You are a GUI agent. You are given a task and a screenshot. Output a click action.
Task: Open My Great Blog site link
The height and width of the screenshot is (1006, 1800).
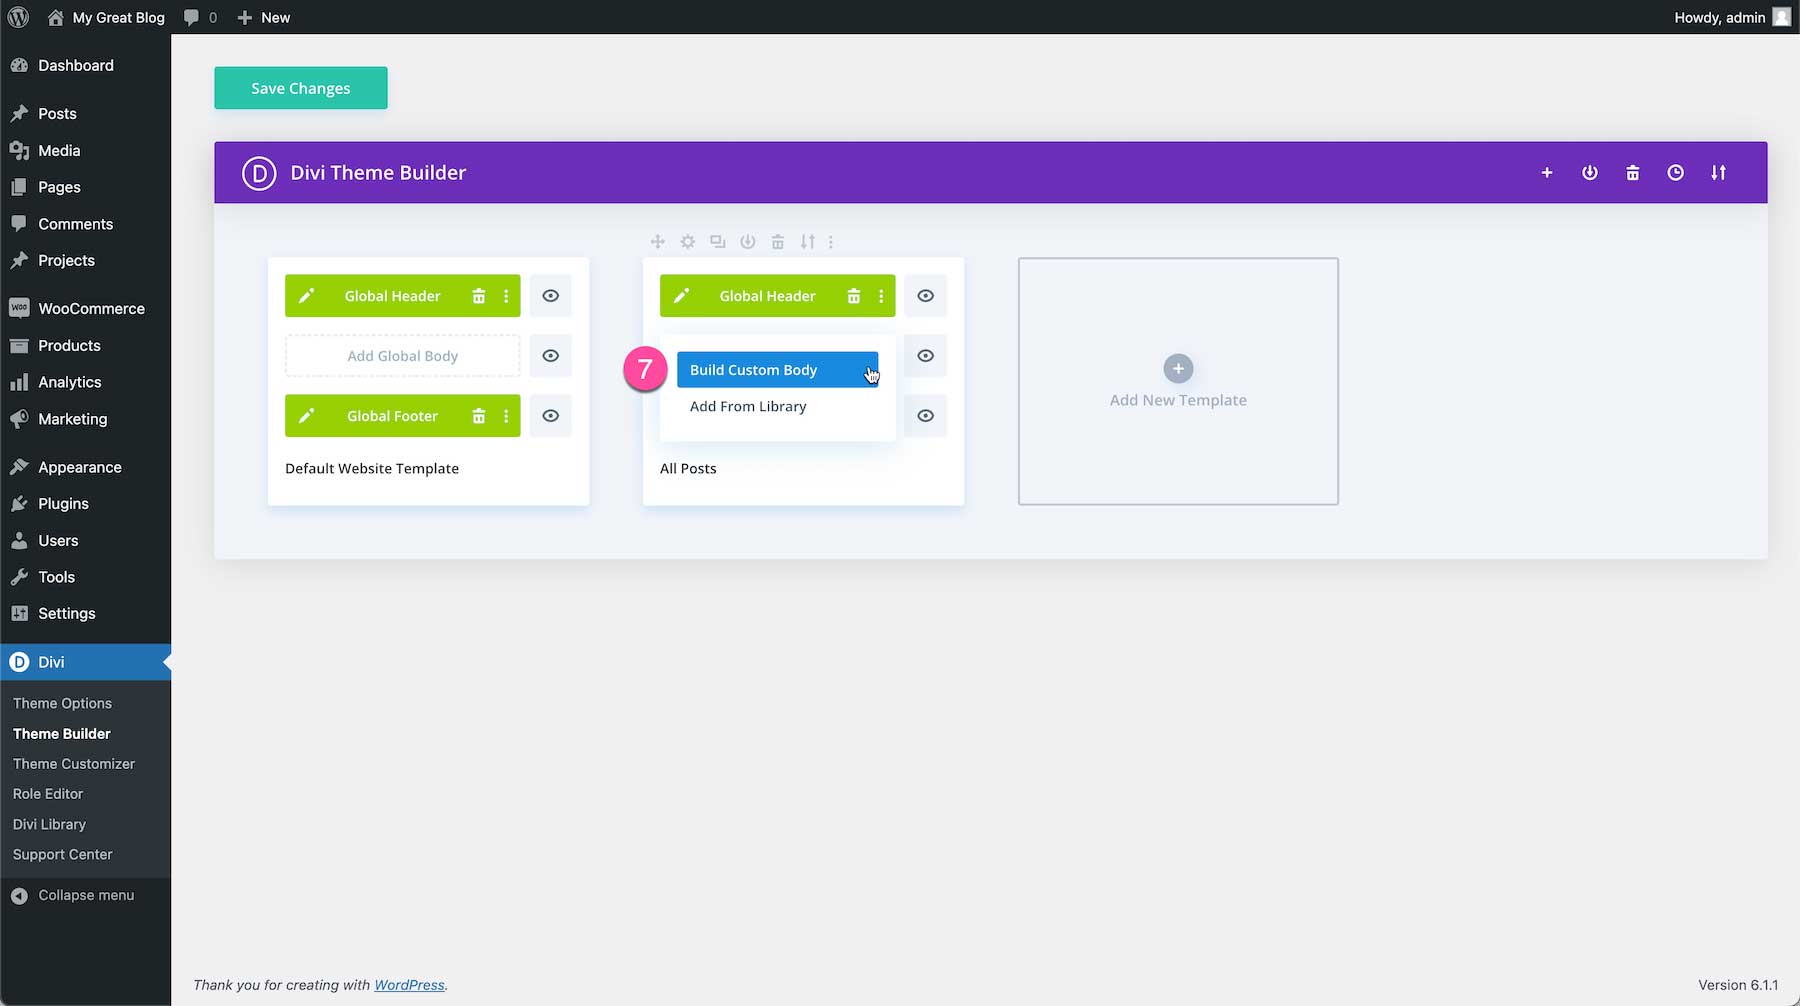click(106, 17)
